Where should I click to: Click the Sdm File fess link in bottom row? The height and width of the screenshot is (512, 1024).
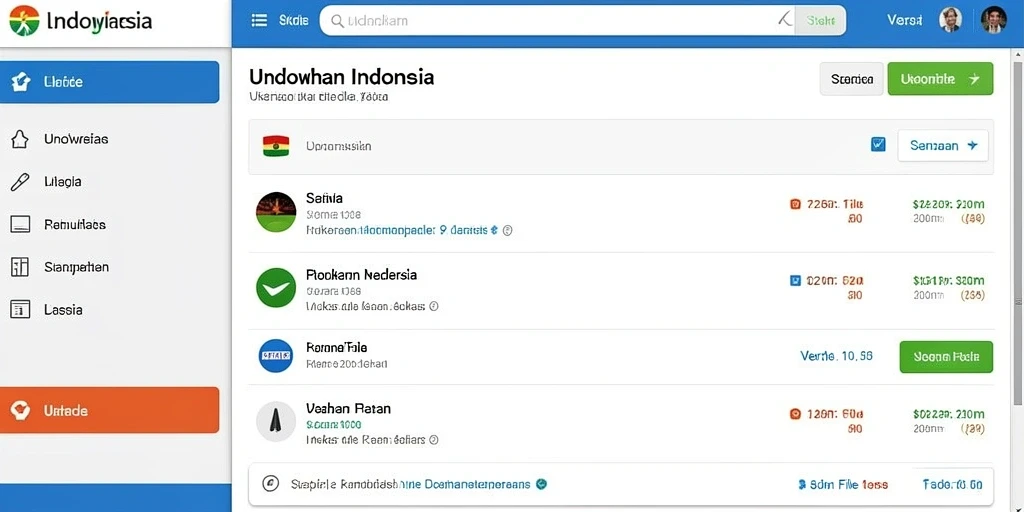coord(843,485)
